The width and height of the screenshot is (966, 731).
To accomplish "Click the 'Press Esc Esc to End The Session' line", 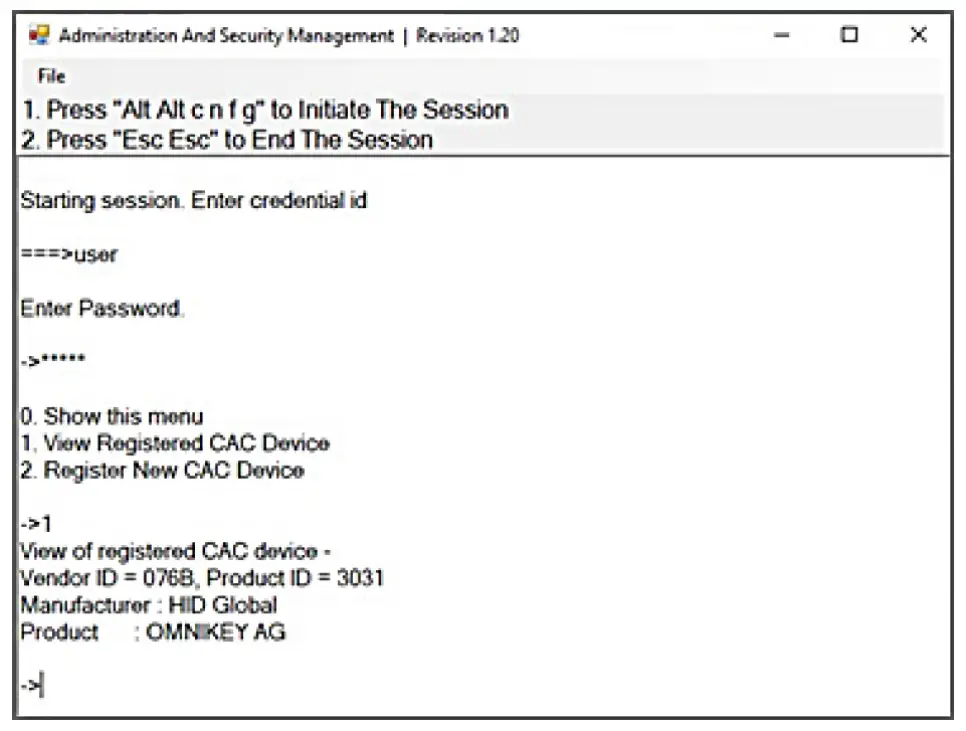I will 225,139.
